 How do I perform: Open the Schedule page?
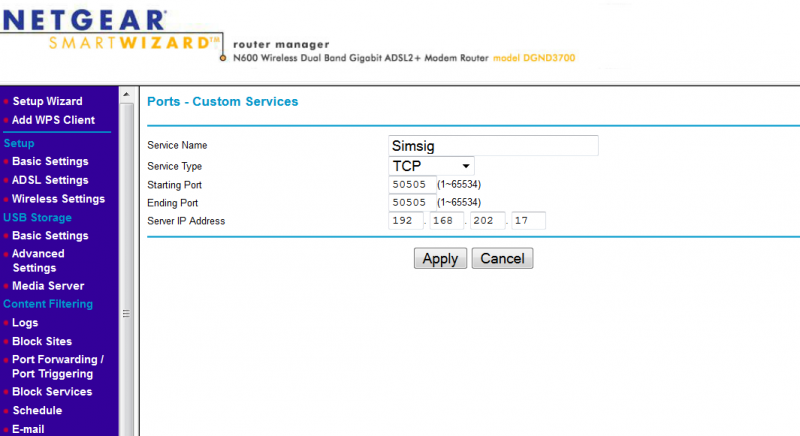37,411
